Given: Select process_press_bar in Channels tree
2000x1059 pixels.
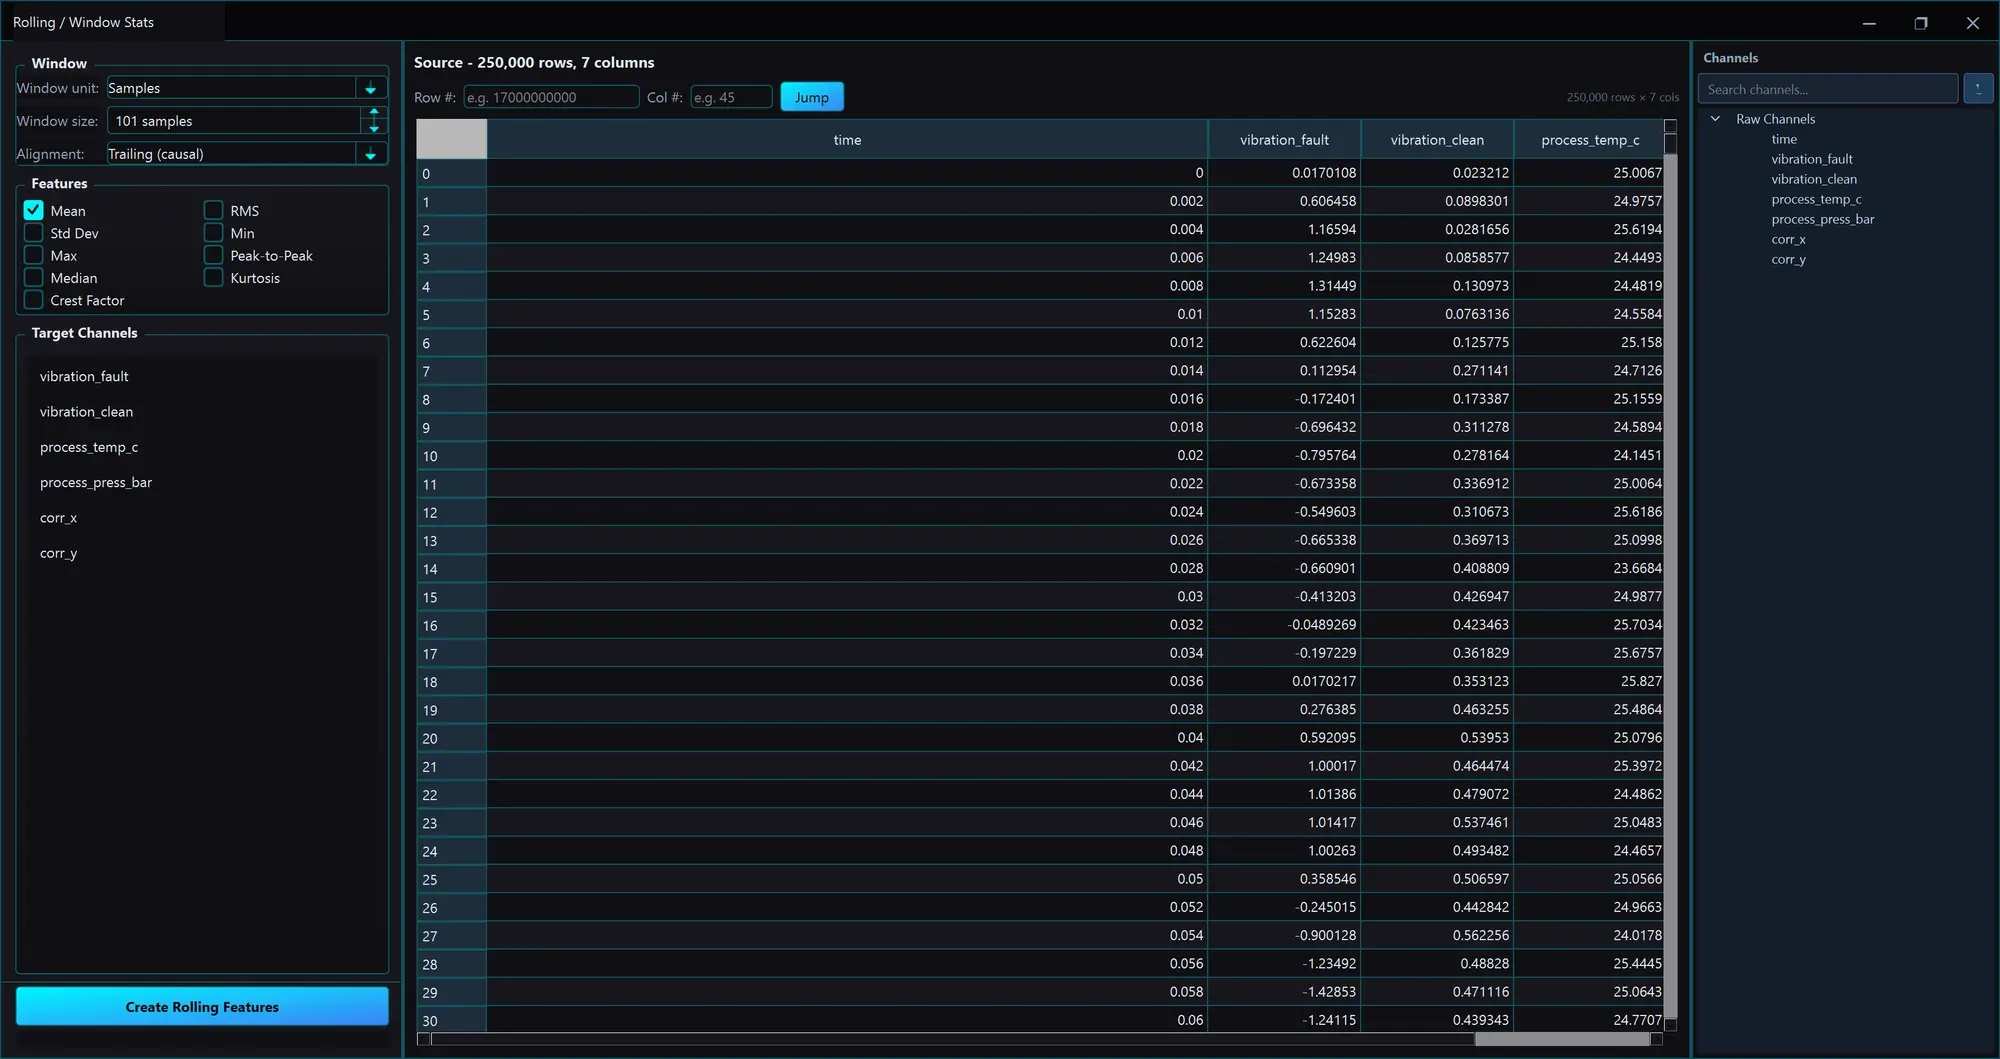Looking at the screenshot, I should [x=1823, y=219].
